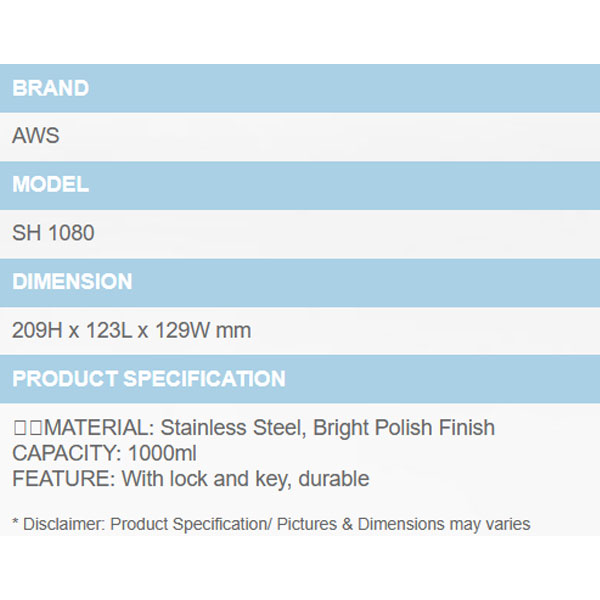This screenshot has width=600, height=600.
Task: Click the Bright Polish Finish text
Action: tap(404, 428)
